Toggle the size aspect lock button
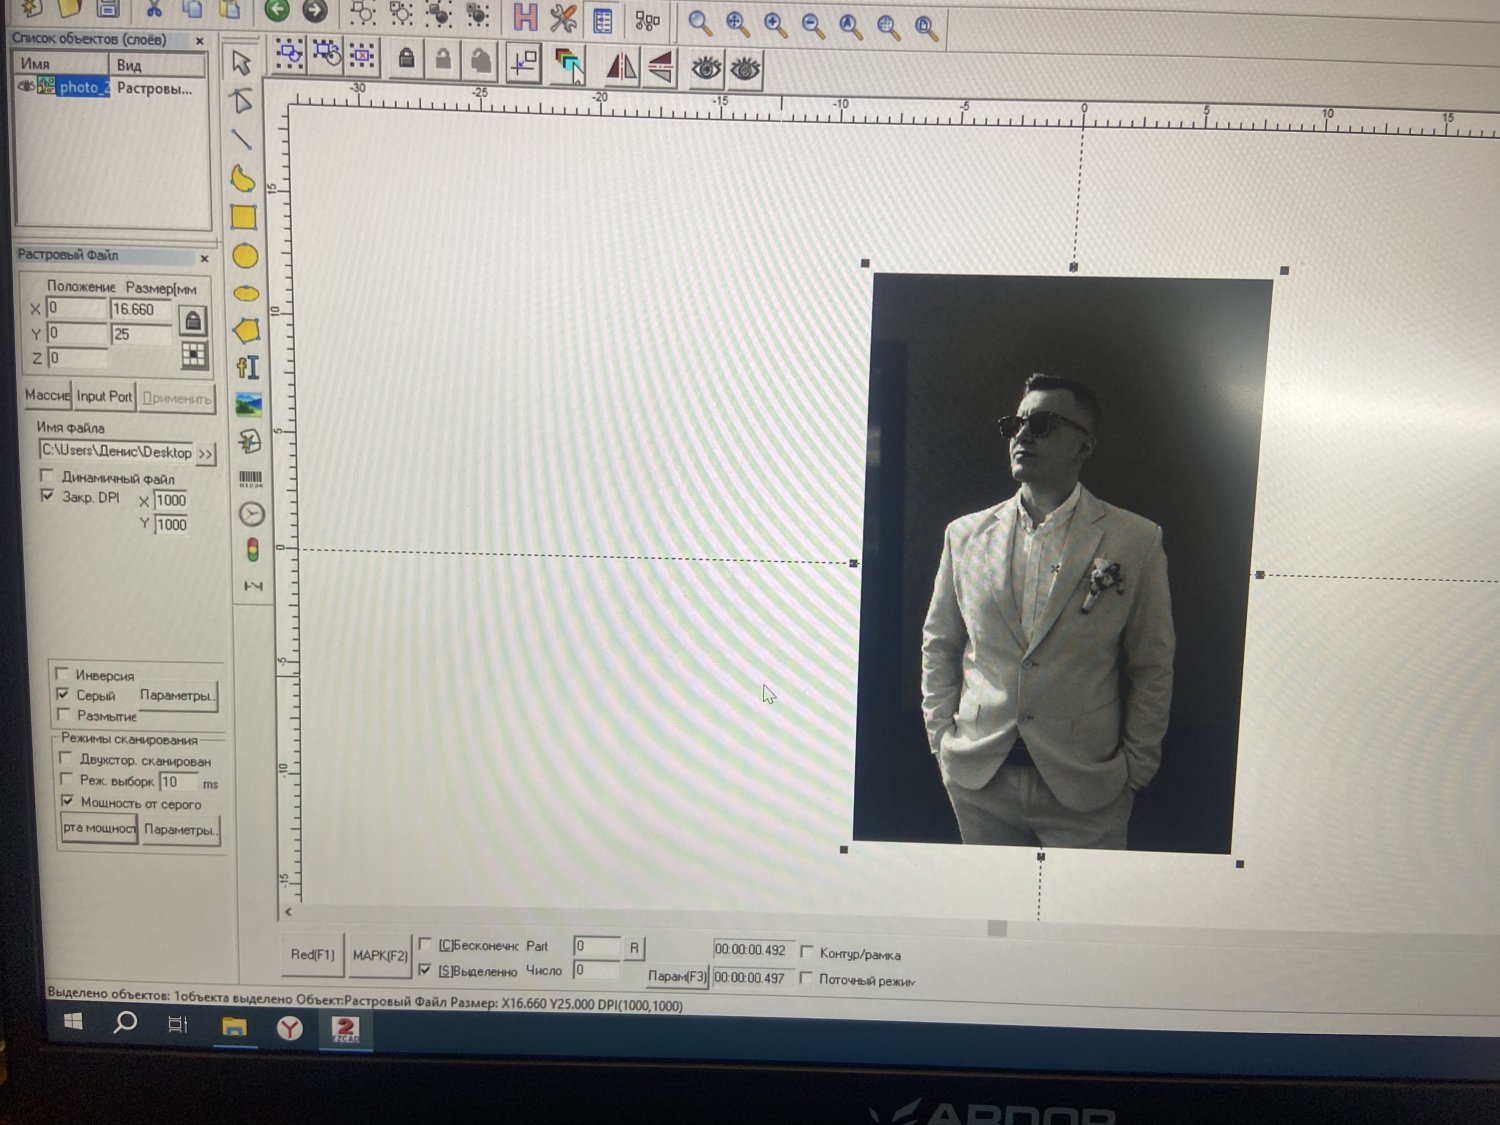 [x=193, y=321]
